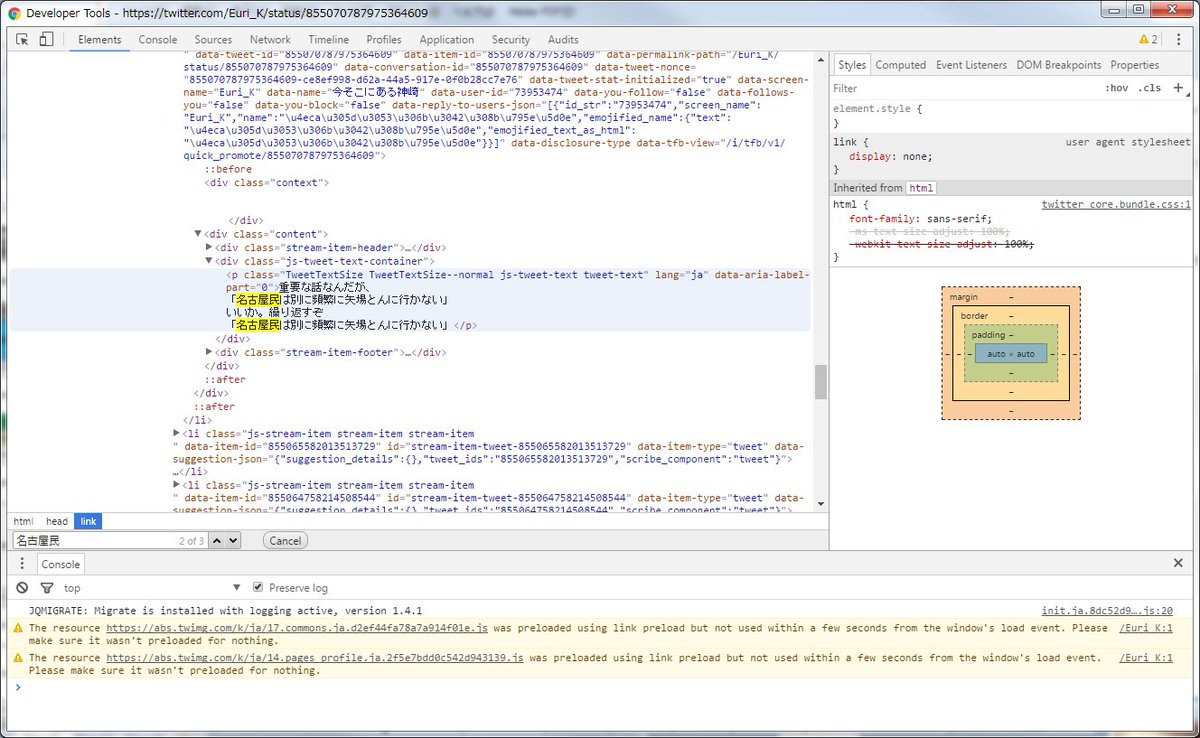1200x738 pixels.
Task: Click the margin region label in box model
Action: (x=964, y=297)
